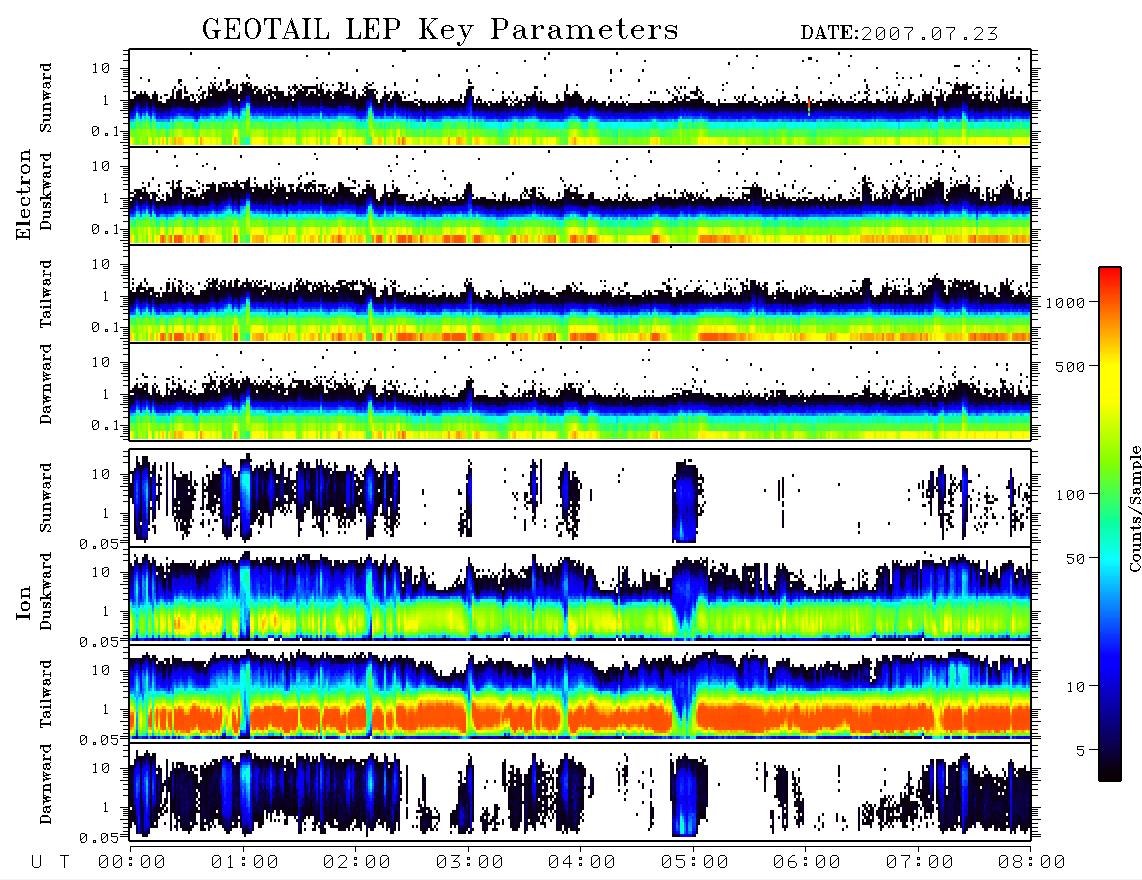Select the Electron Duskward panel label
The width and height of the screenshot is (1142, 880).
pos(46,191)
